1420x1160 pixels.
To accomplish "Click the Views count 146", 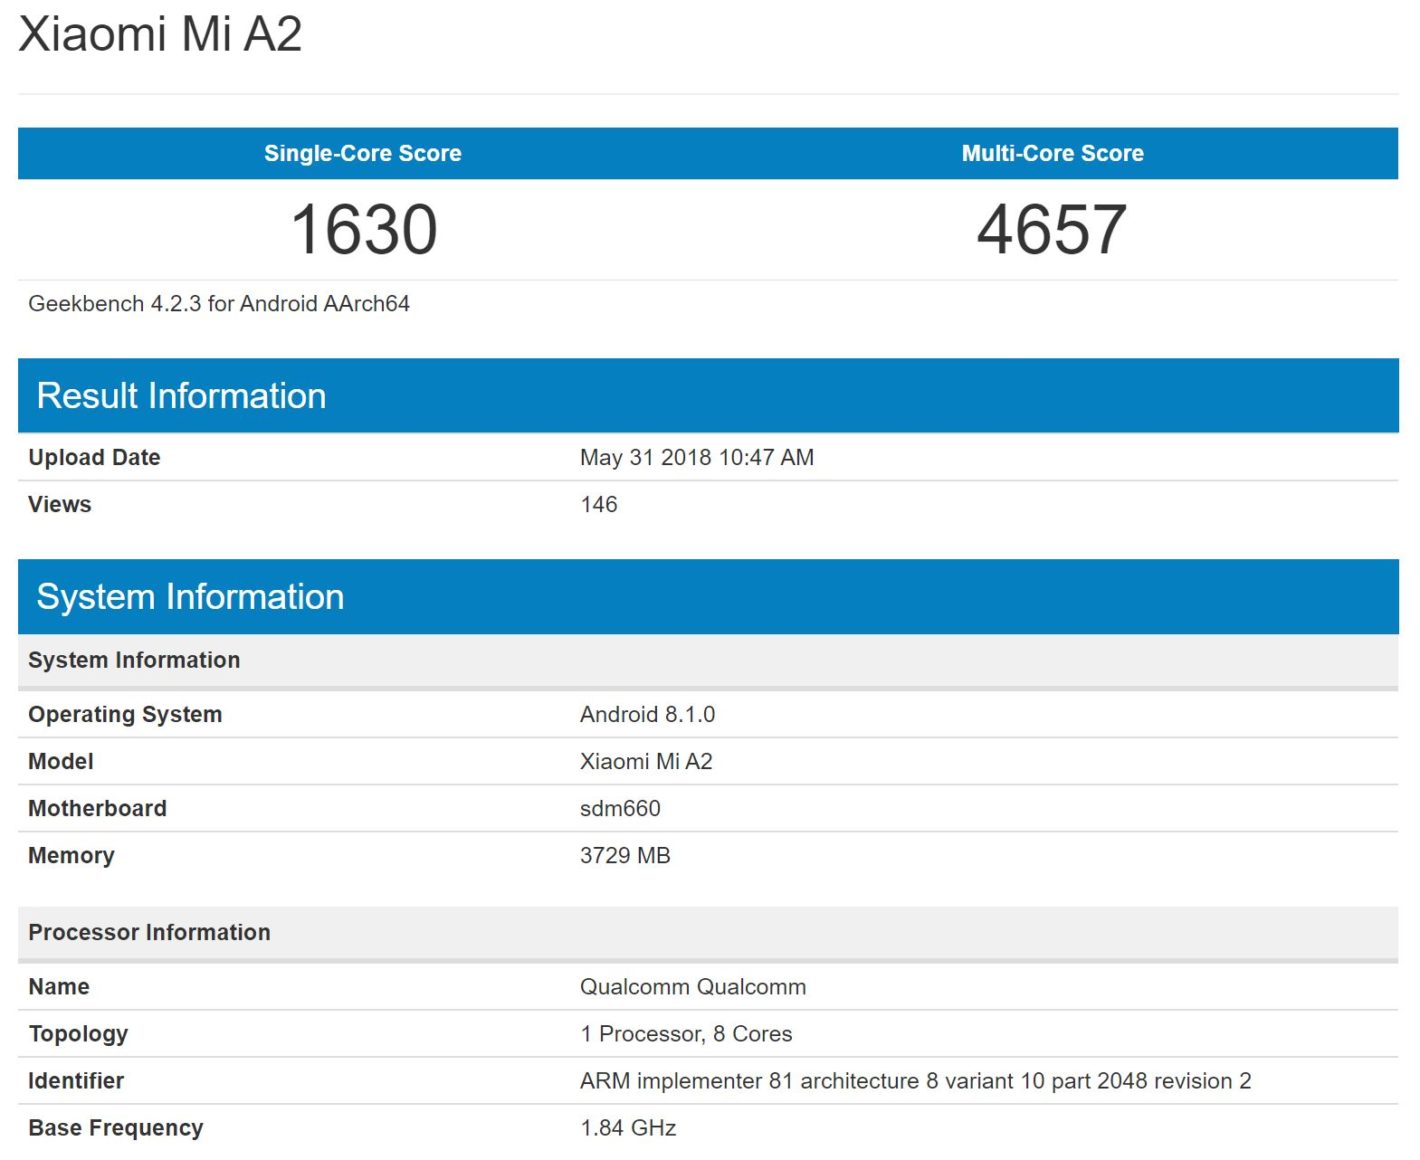I will 598,504.
